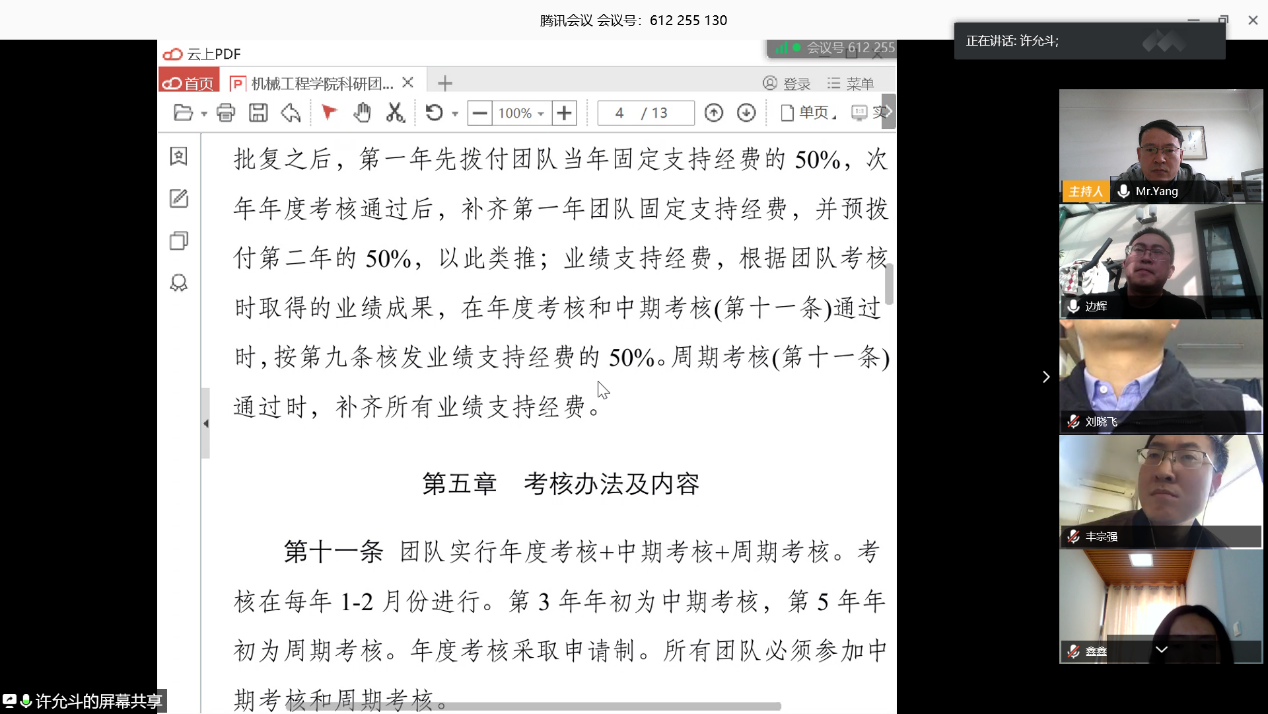Click the scissors snip tool
Image resolution: width=1268 pixels, height=714 pixels.
(x=395, y=113)
